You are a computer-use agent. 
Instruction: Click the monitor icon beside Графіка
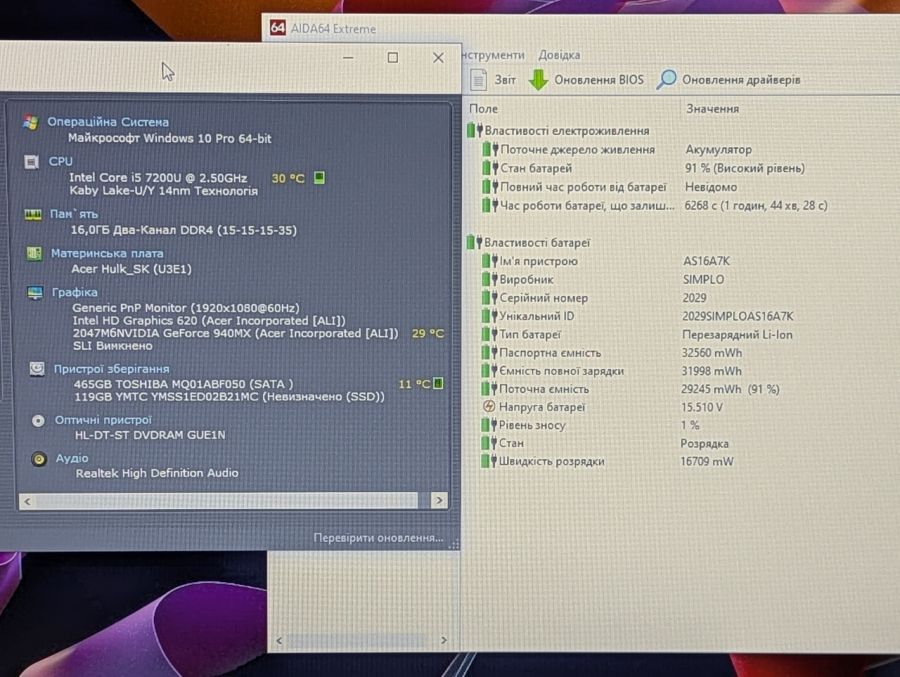point(35,293)
